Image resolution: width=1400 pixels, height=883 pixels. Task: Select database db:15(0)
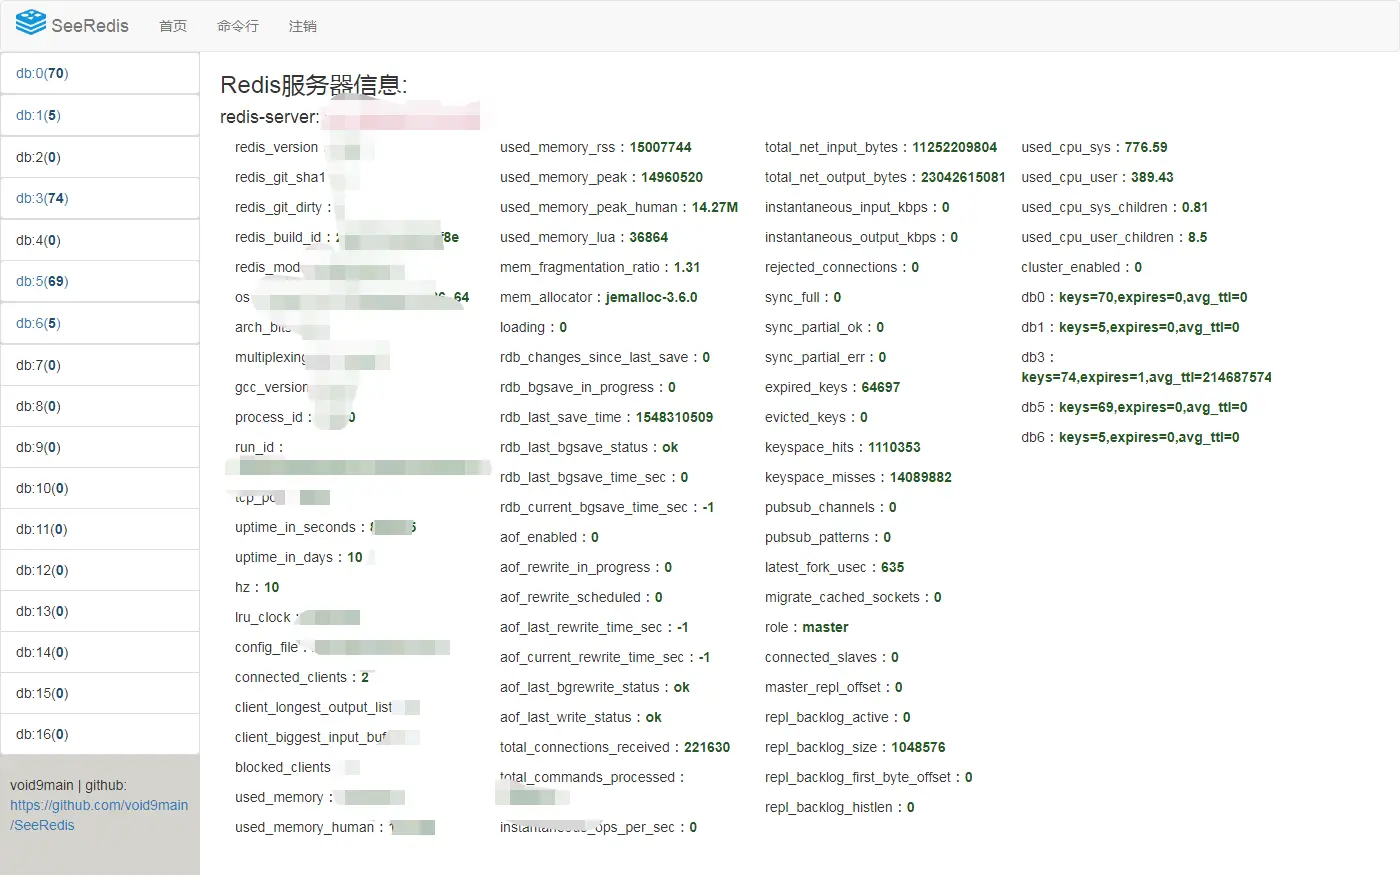click(x=100, y=693)
